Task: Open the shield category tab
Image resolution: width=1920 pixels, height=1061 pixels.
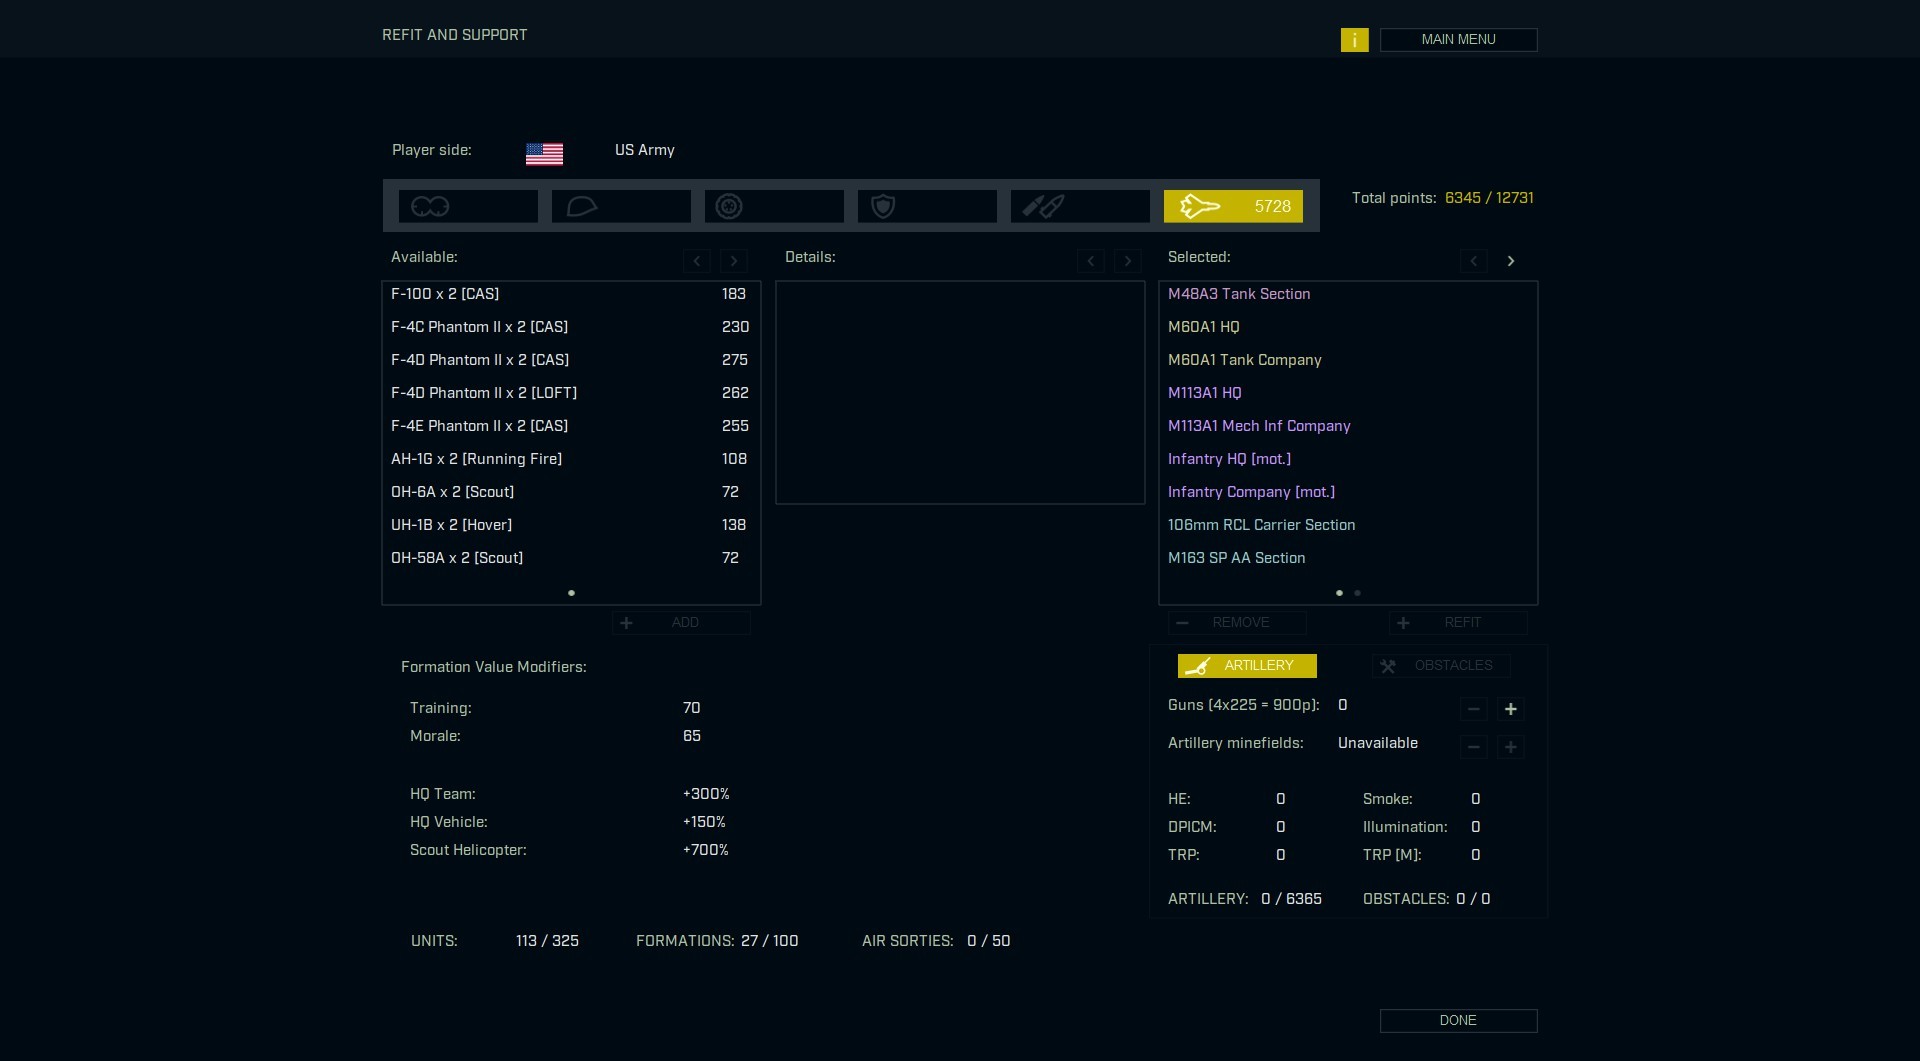Action: point(926,206)
